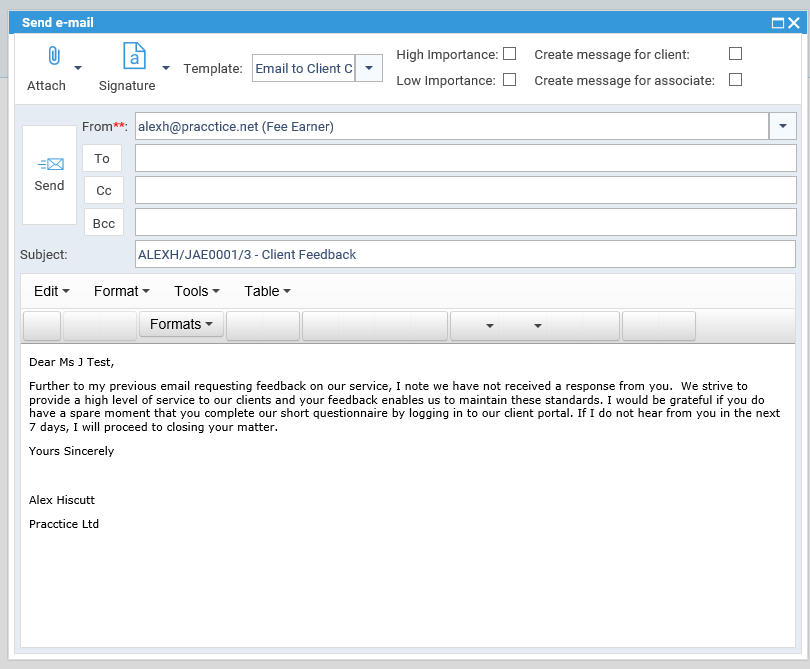
Task: Click the Attach paperclip icon
Action: [54, 55]
